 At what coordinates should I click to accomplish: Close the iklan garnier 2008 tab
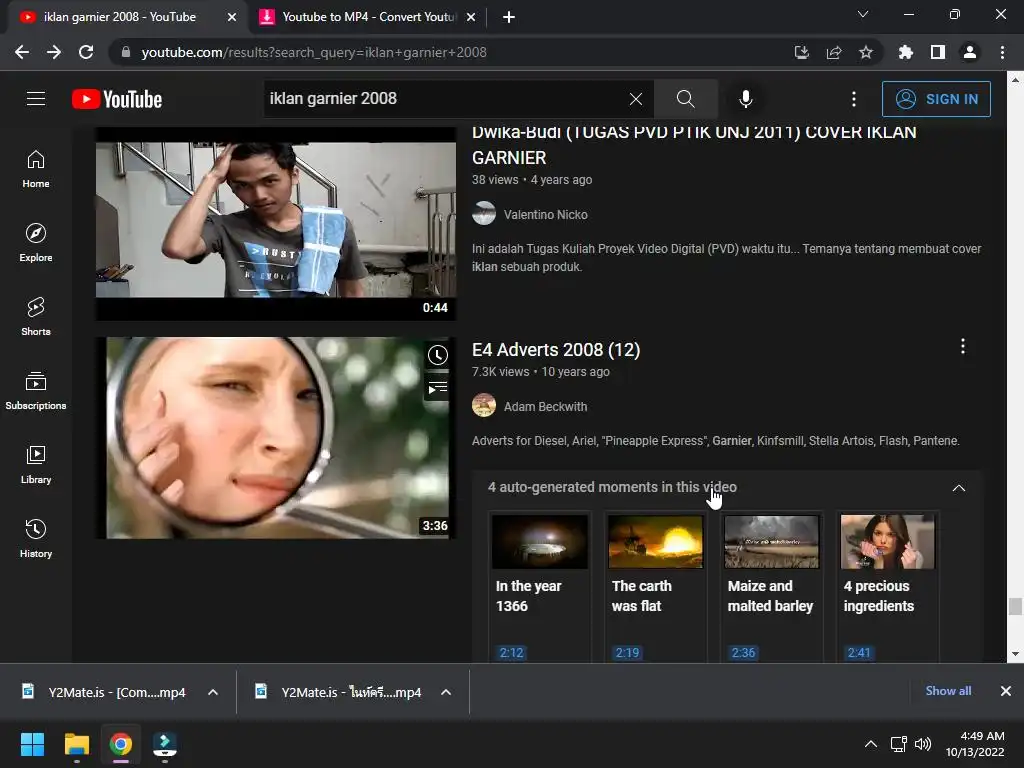tap(232, 17)
